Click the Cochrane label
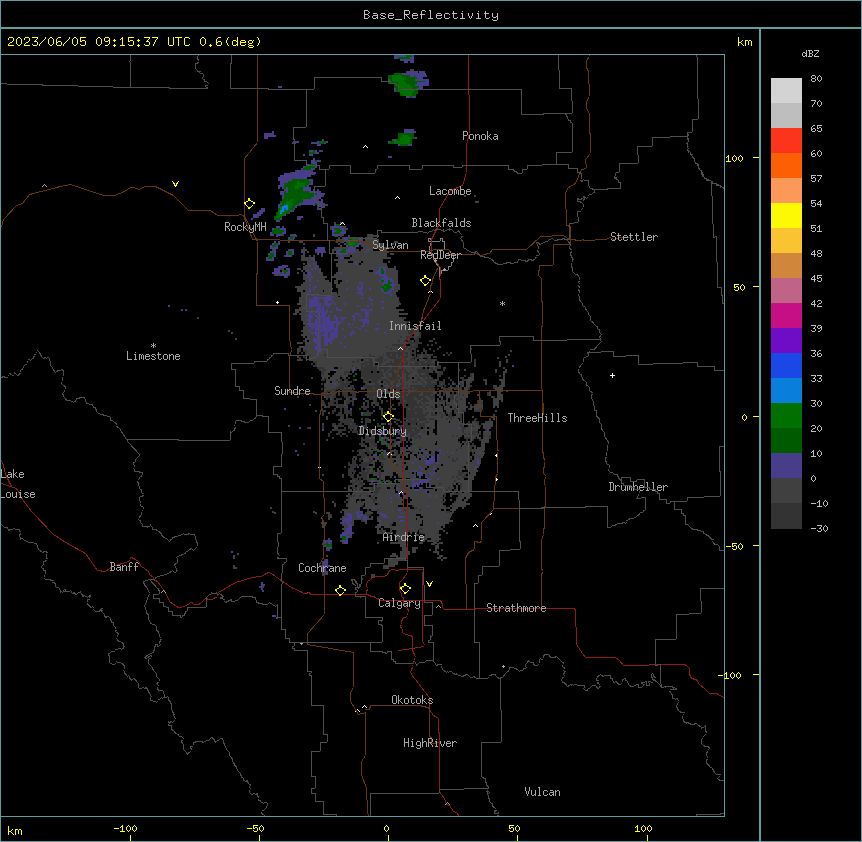 point(322,568)
